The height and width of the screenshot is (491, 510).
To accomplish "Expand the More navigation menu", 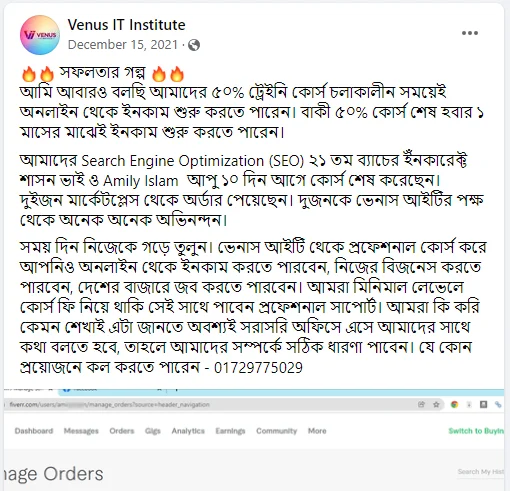I will pyautogui.click(x=317, y=431).
